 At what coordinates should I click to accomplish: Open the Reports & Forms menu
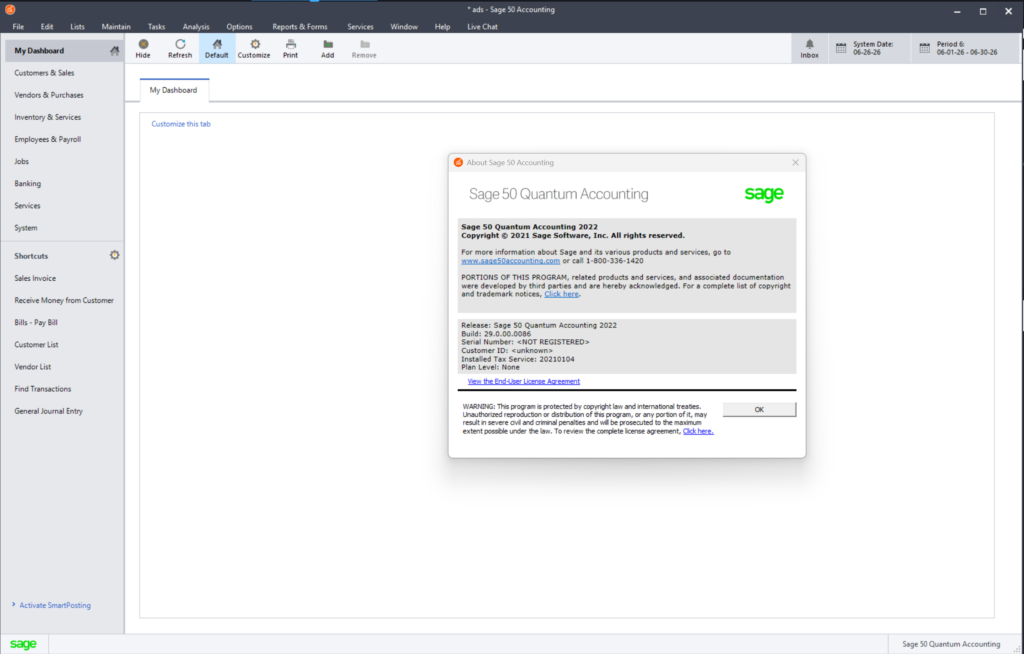point(300,27)
